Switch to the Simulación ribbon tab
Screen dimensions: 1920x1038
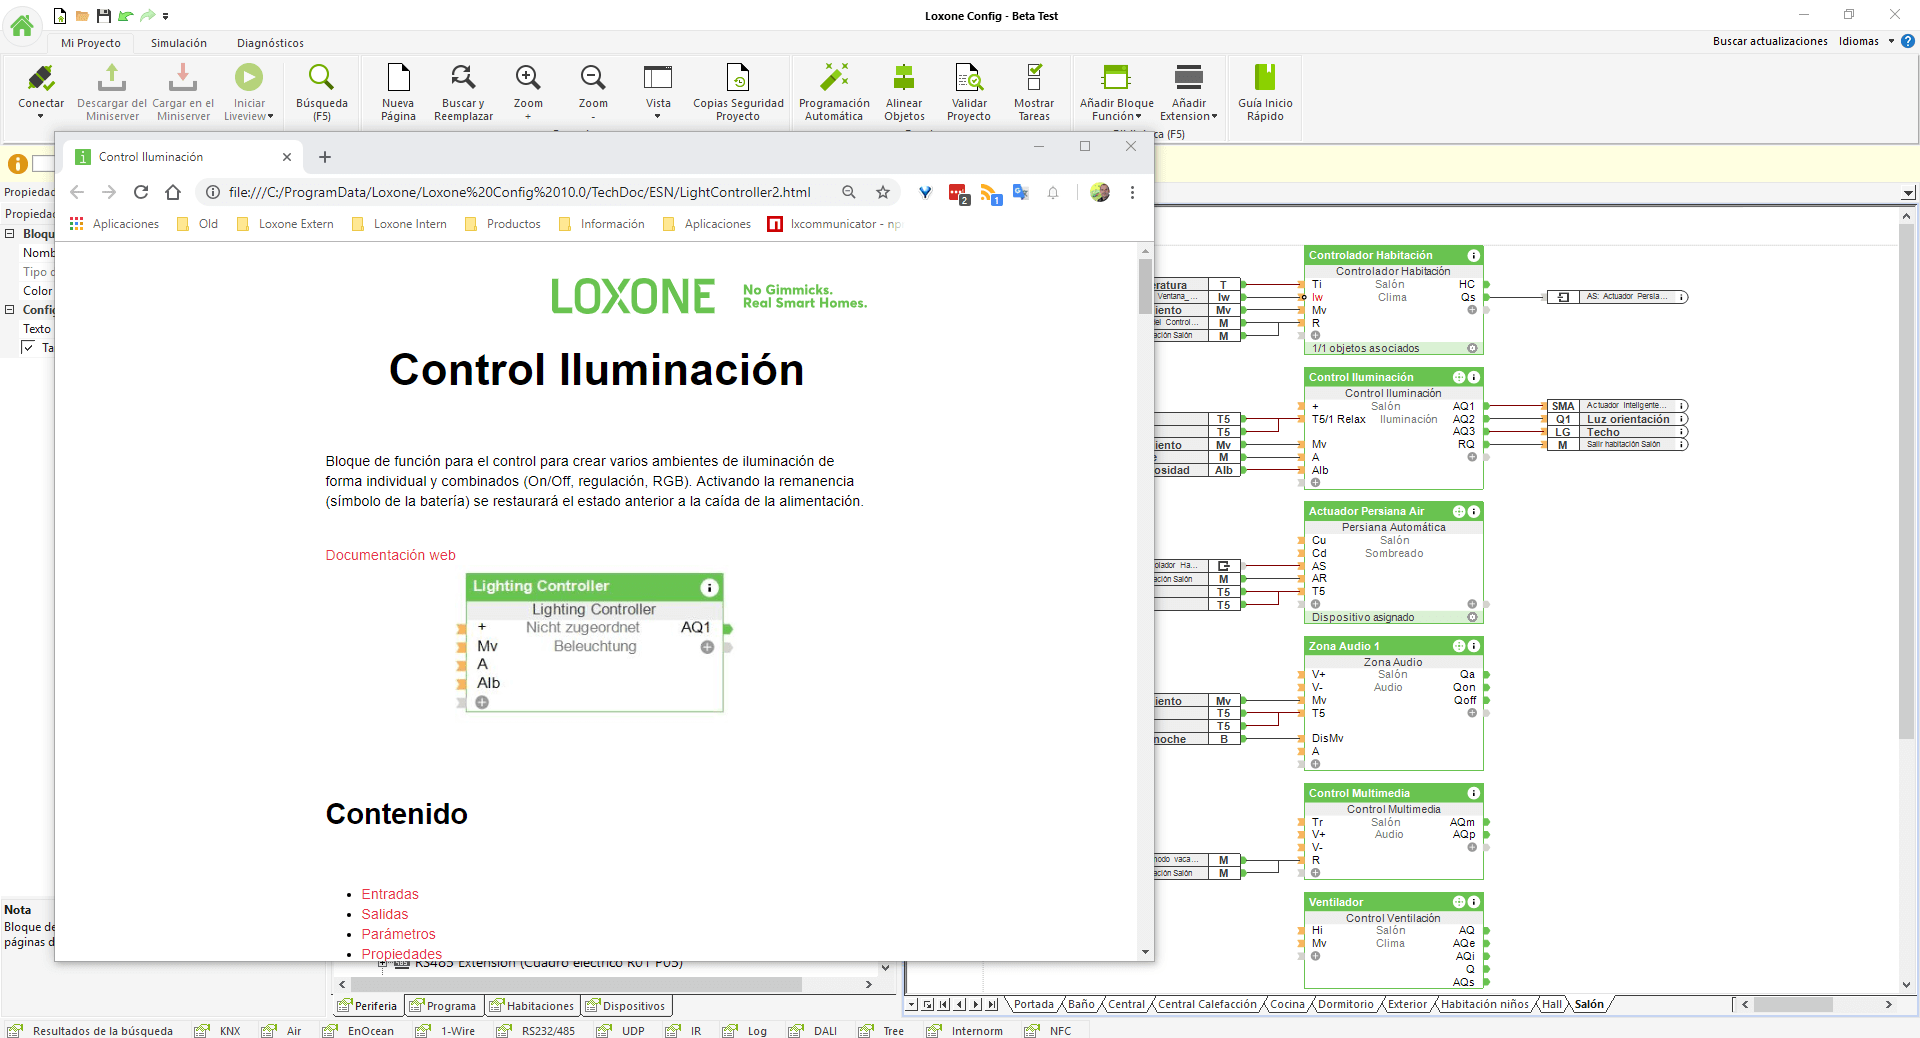[x=179, y=43]
